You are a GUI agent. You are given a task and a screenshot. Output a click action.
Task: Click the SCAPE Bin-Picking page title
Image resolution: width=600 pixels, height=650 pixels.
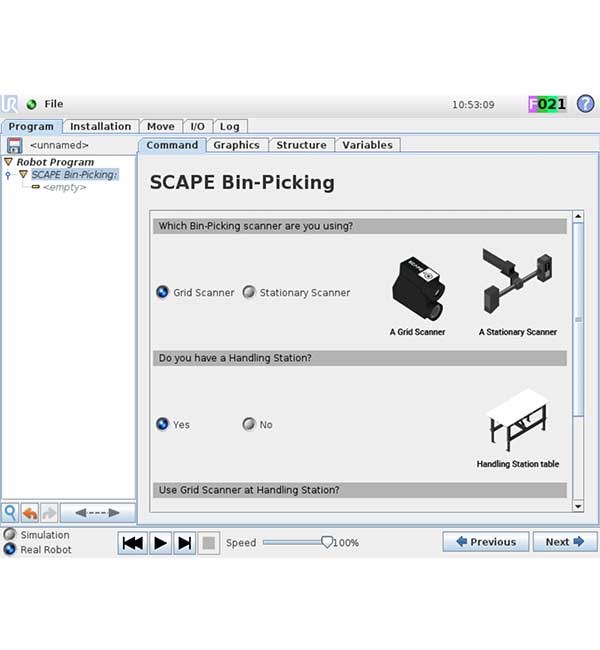[x=242, y=182]
